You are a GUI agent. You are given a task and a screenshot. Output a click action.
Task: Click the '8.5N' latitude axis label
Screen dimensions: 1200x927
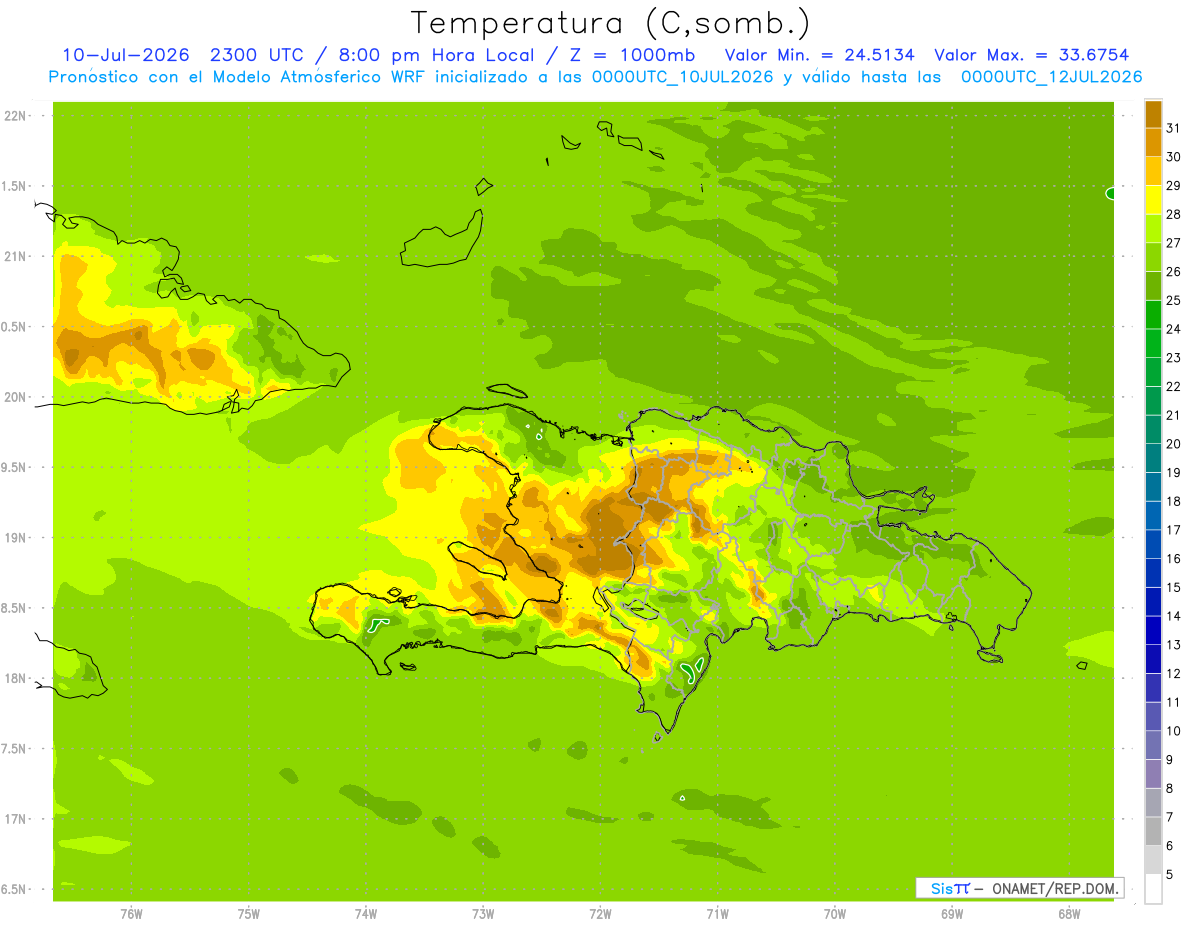(15, 608)
